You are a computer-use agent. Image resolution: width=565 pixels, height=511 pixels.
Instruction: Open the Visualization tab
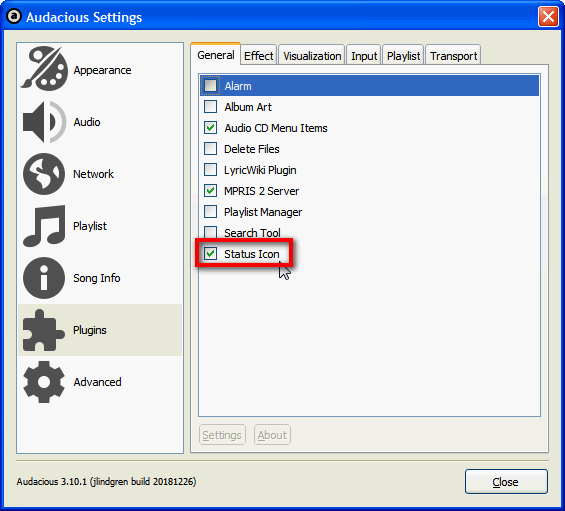pyautogui.click(x=312, y=56)
